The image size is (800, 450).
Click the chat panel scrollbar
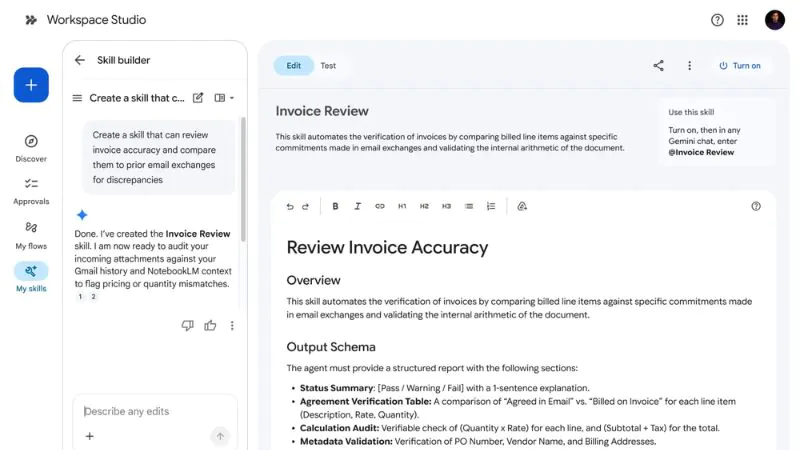tap(243, 180)
